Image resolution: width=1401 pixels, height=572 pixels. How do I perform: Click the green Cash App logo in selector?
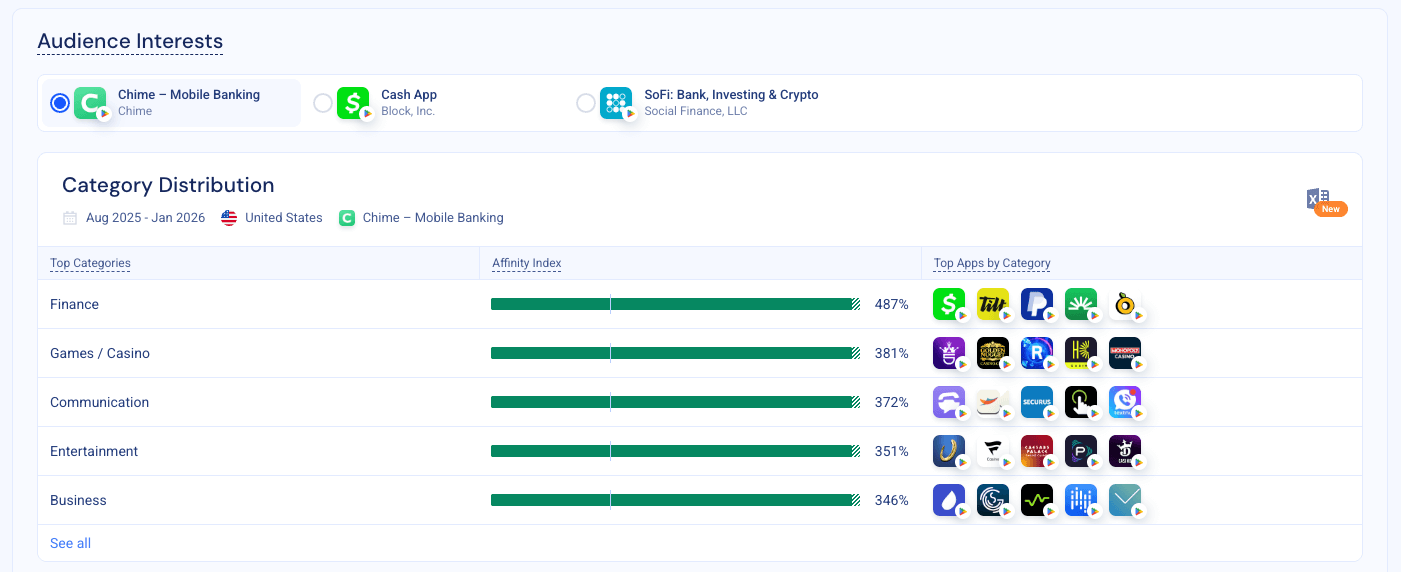pos(353,103)
